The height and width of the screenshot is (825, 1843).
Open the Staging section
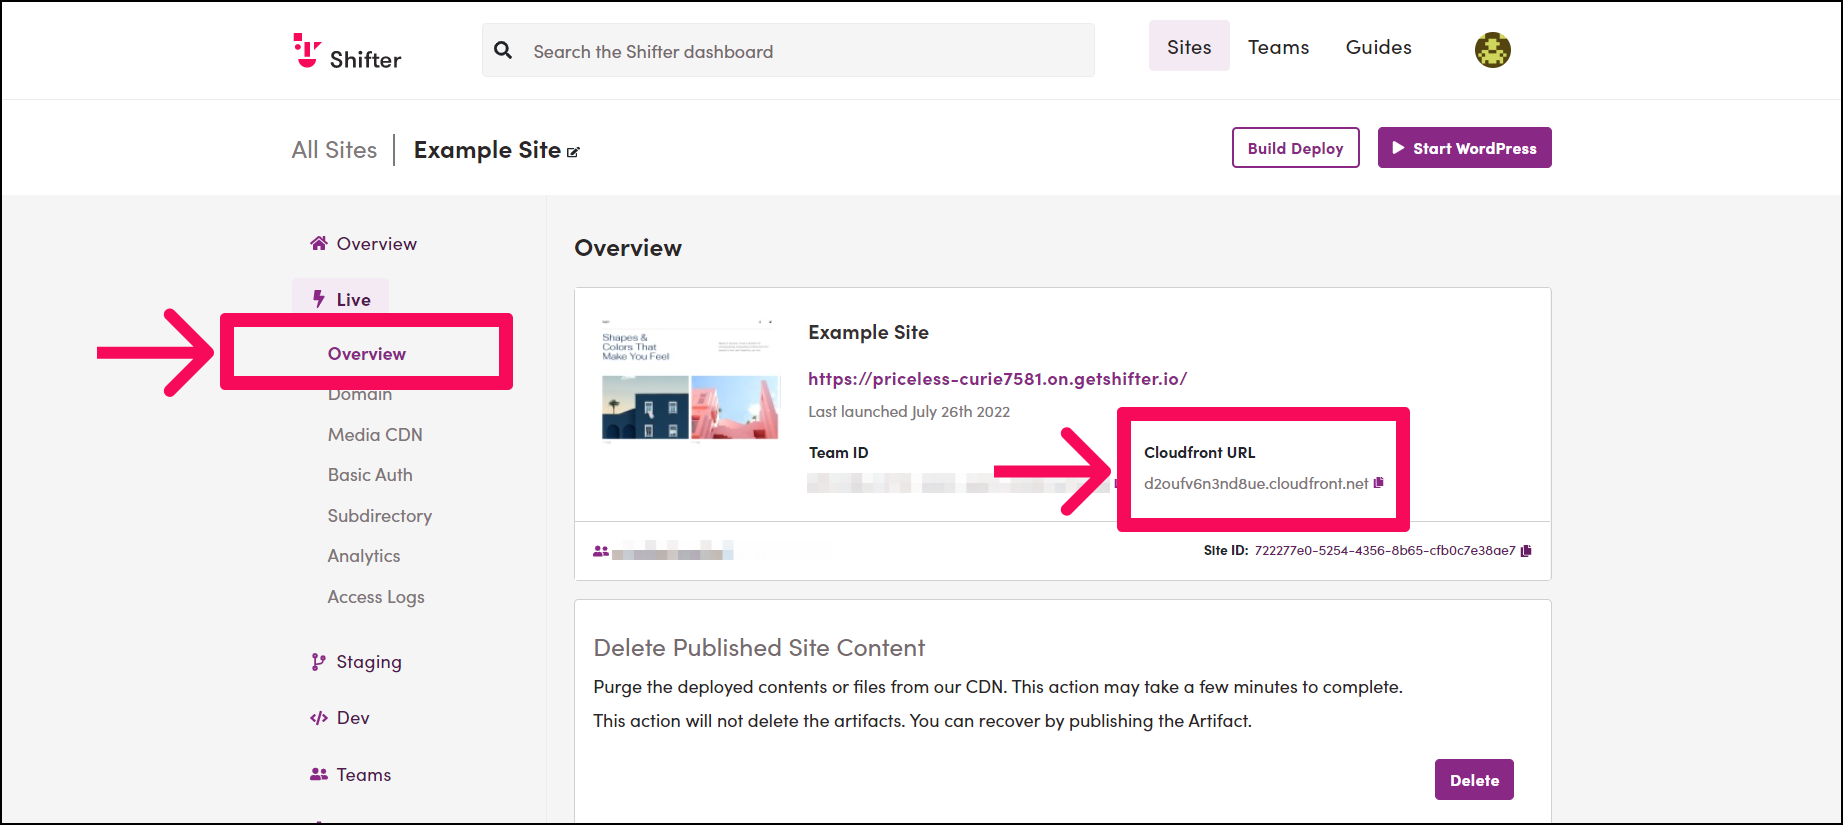coord(356,662)
